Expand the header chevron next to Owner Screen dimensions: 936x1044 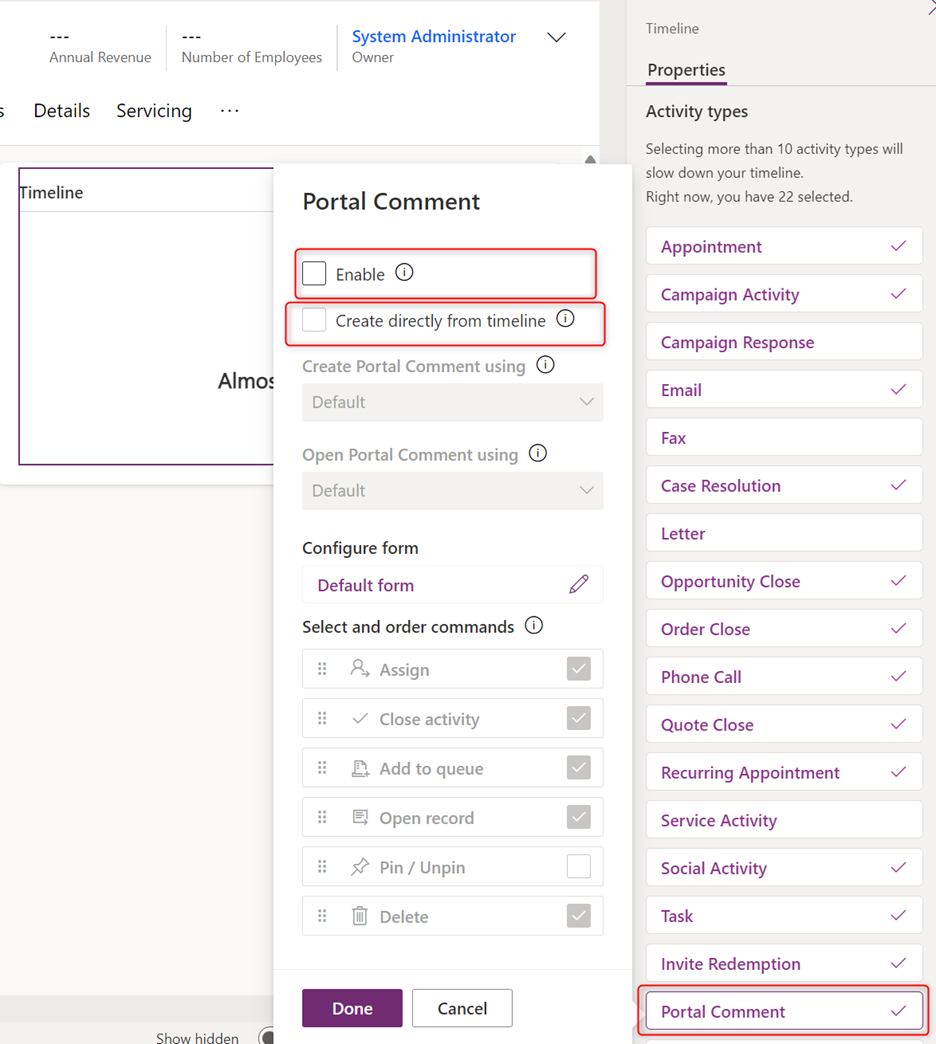[x=556, y=38]
